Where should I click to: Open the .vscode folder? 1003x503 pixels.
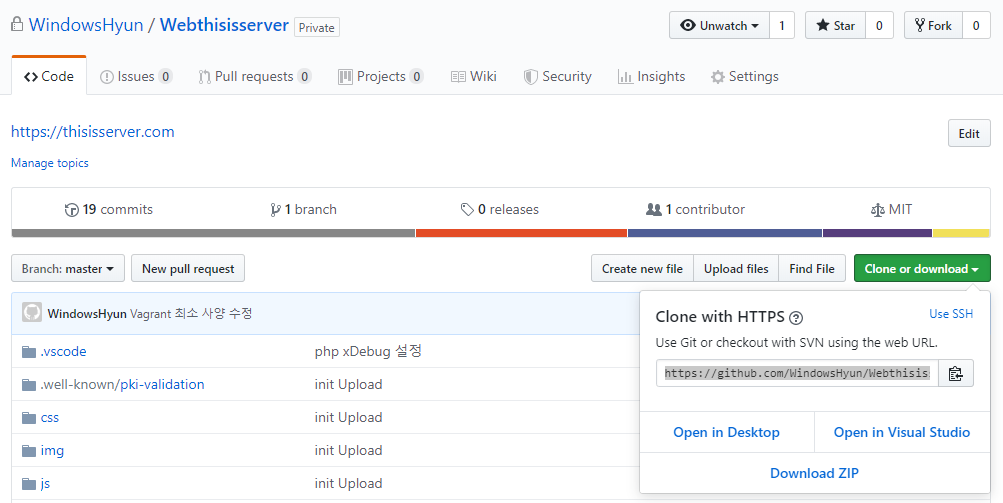click(63, 351)
